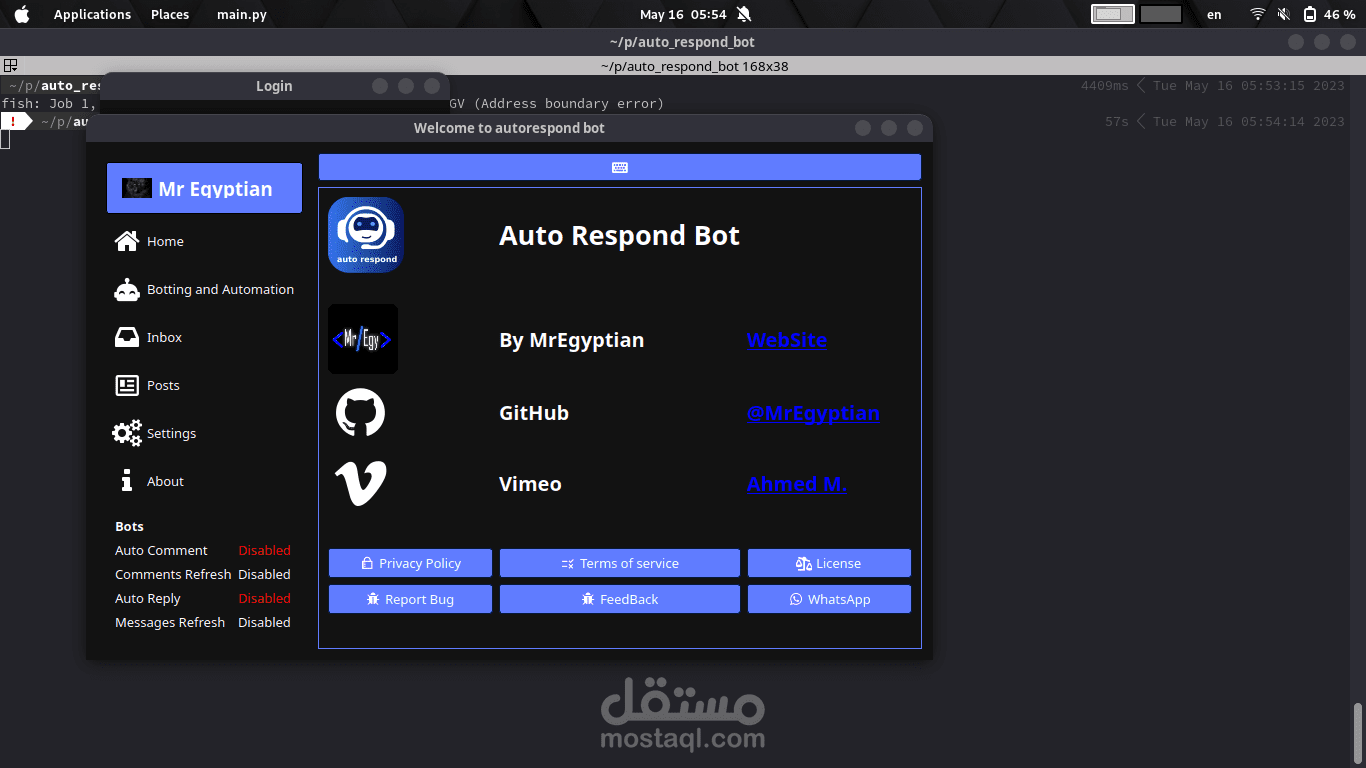1366x768 pixels.
Task: Open the Wi-Fi network icon
Action: click(1258, 14)
